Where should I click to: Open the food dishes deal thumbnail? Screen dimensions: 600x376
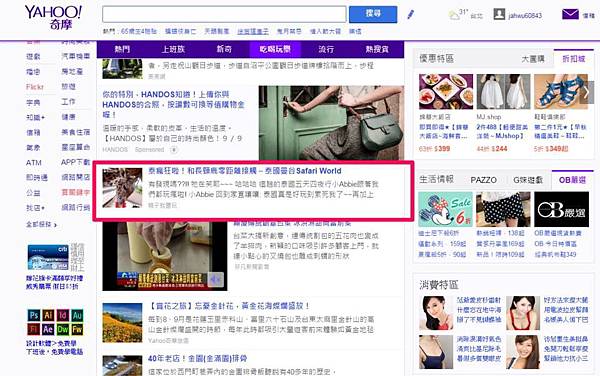click(x=446, y=92)
